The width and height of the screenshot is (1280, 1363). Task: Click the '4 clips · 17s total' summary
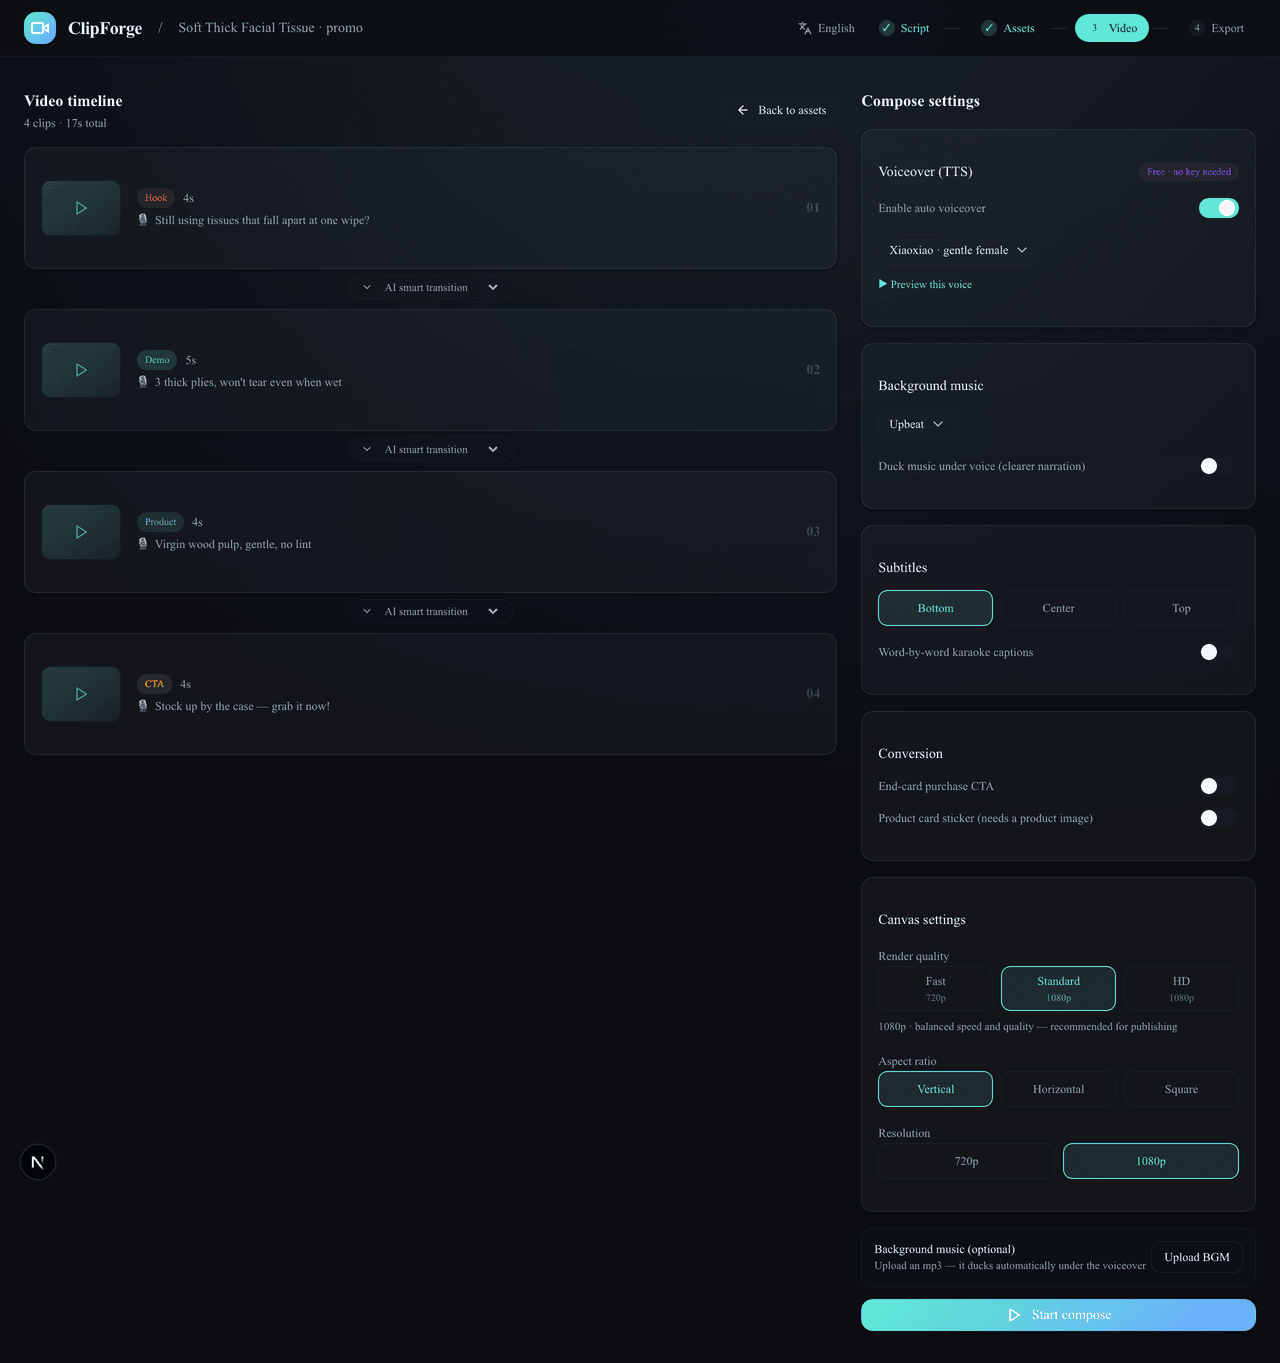[x=65, y=123]
